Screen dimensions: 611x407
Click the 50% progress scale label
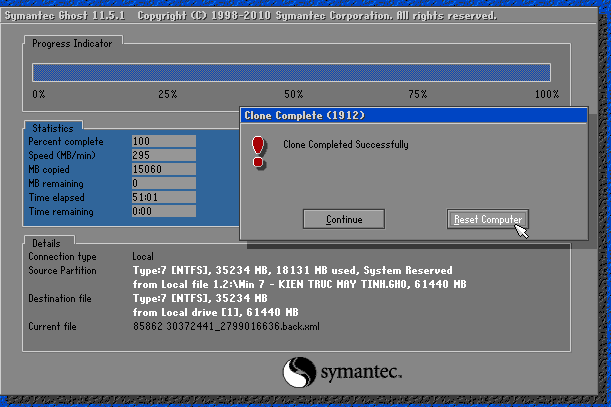(293, 94)
